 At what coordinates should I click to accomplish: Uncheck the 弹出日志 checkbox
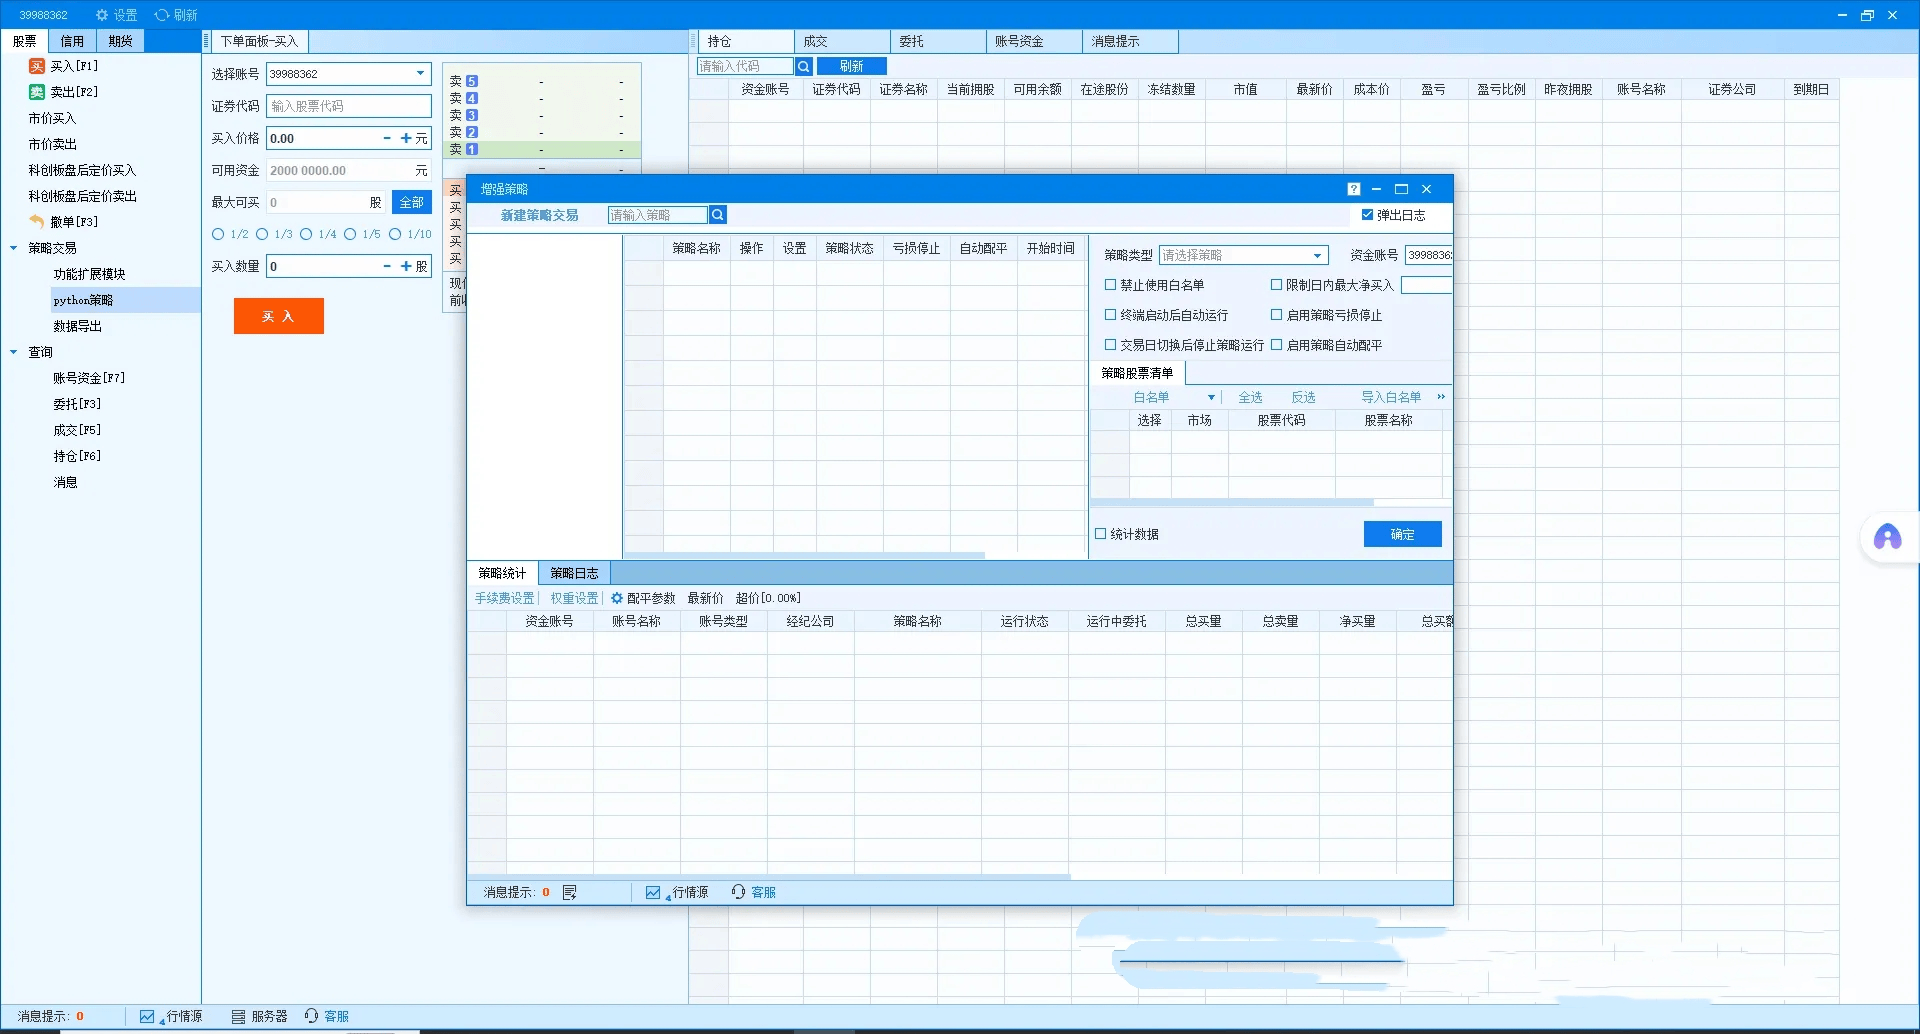tap(1367, 215)
